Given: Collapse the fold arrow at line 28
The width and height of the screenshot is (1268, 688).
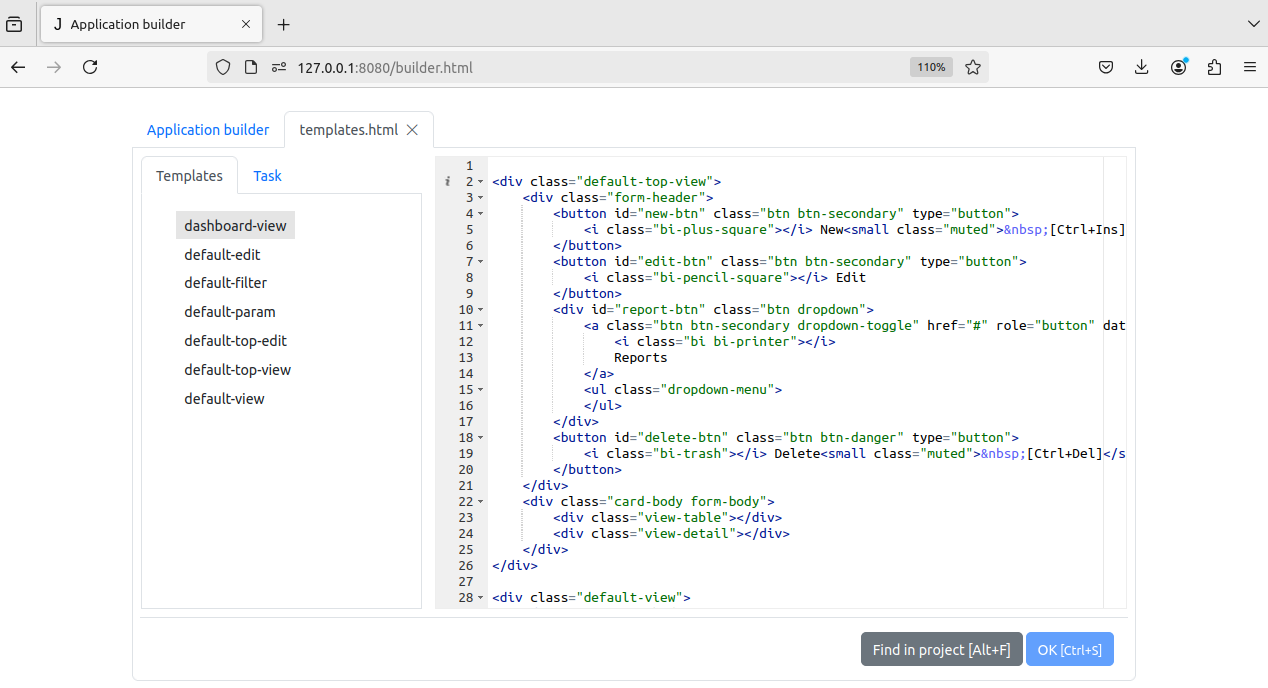Looking at the screenshot, I should pyautogui.click(x=478, y=597).
